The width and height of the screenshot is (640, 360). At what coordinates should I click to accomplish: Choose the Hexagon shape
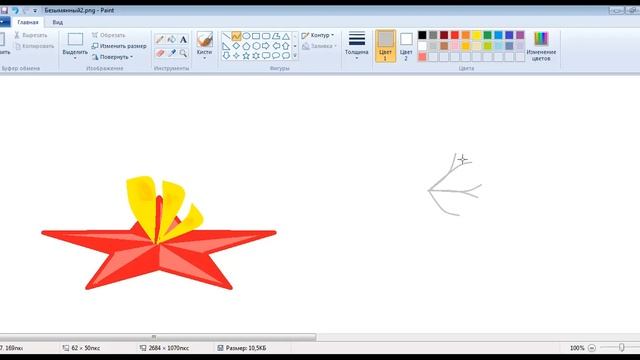pos(256,46)
